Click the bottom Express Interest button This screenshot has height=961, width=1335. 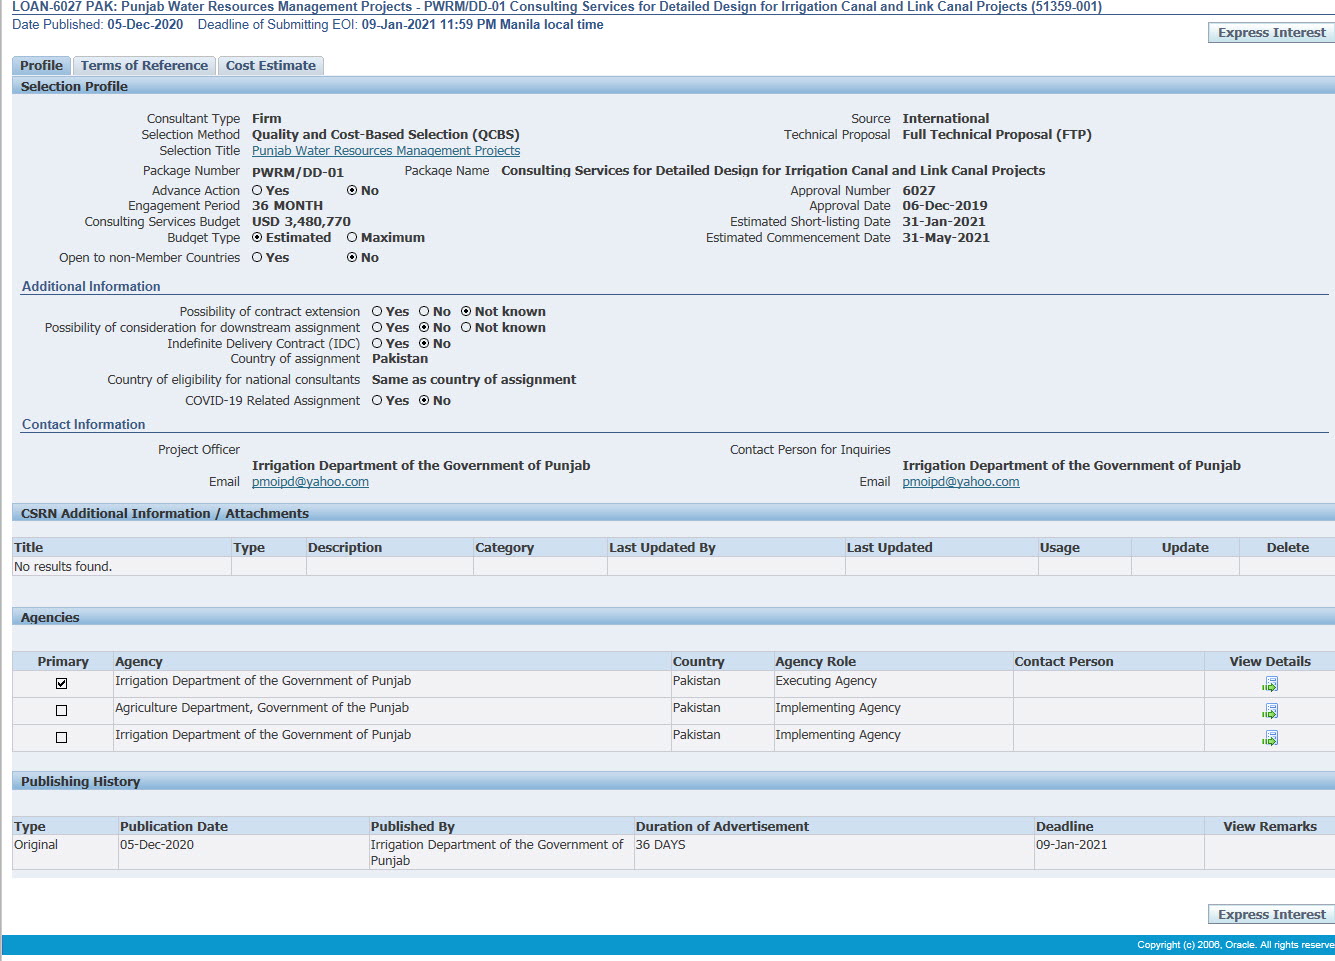point(1271,915)
